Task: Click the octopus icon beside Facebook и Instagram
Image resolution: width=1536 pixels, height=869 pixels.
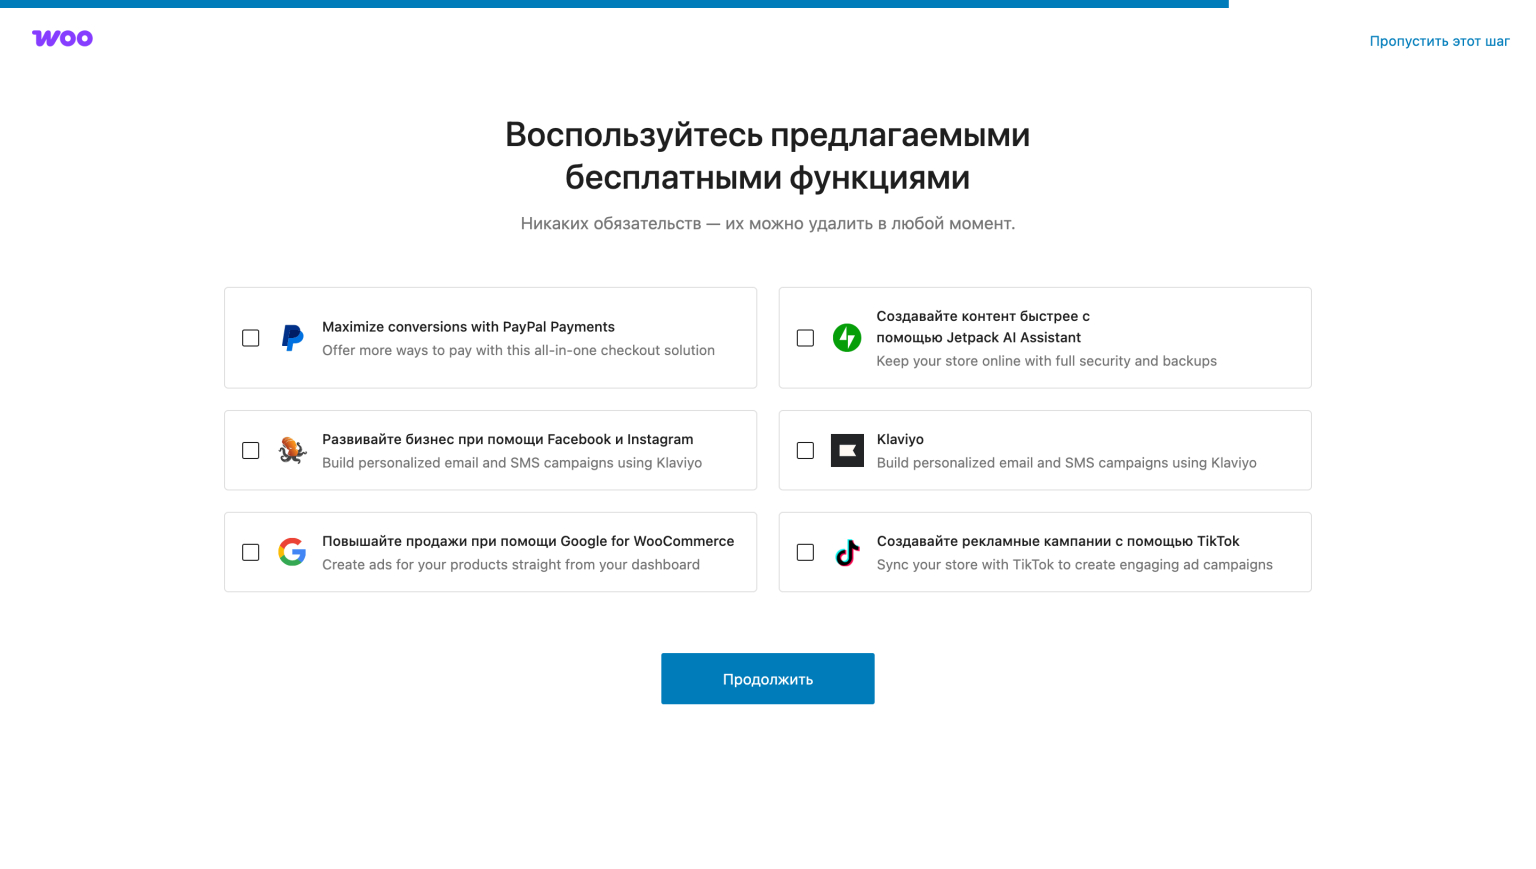Action: coord(291,450)
